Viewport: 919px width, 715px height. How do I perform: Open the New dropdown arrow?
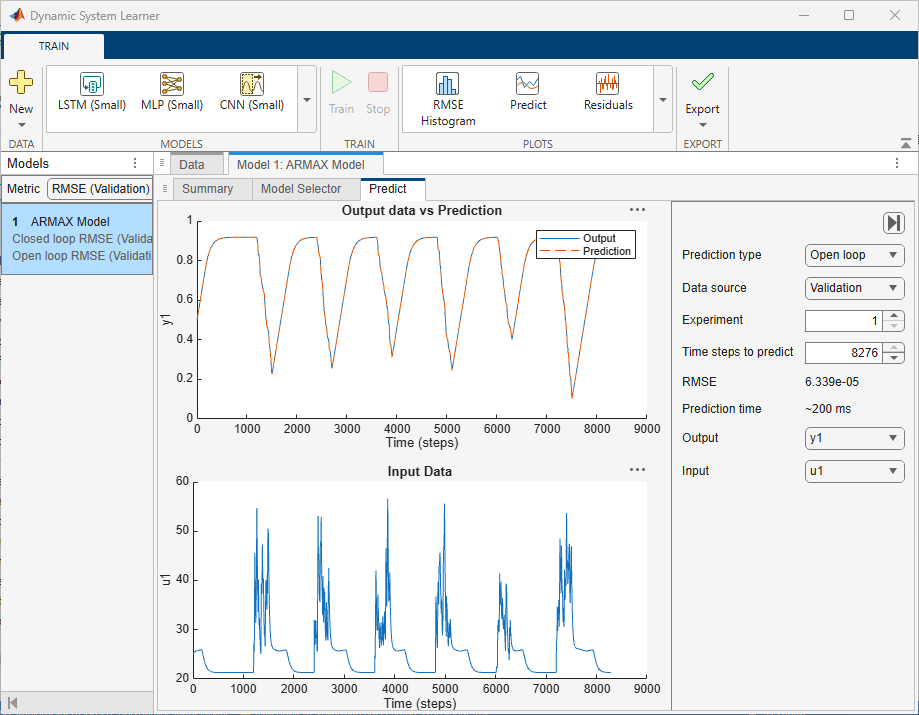coord(22,125)
